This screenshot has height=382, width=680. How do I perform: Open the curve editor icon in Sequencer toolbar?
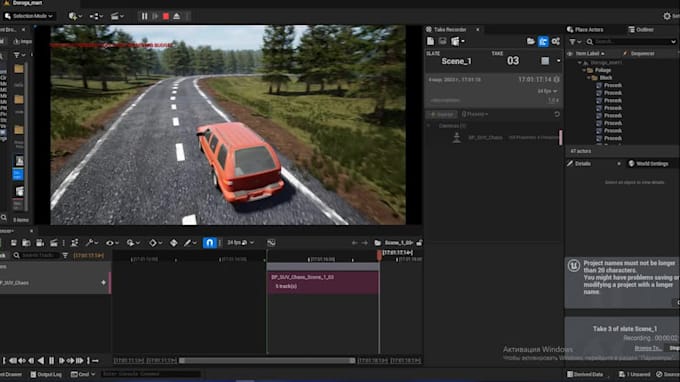tap(271, 243)
